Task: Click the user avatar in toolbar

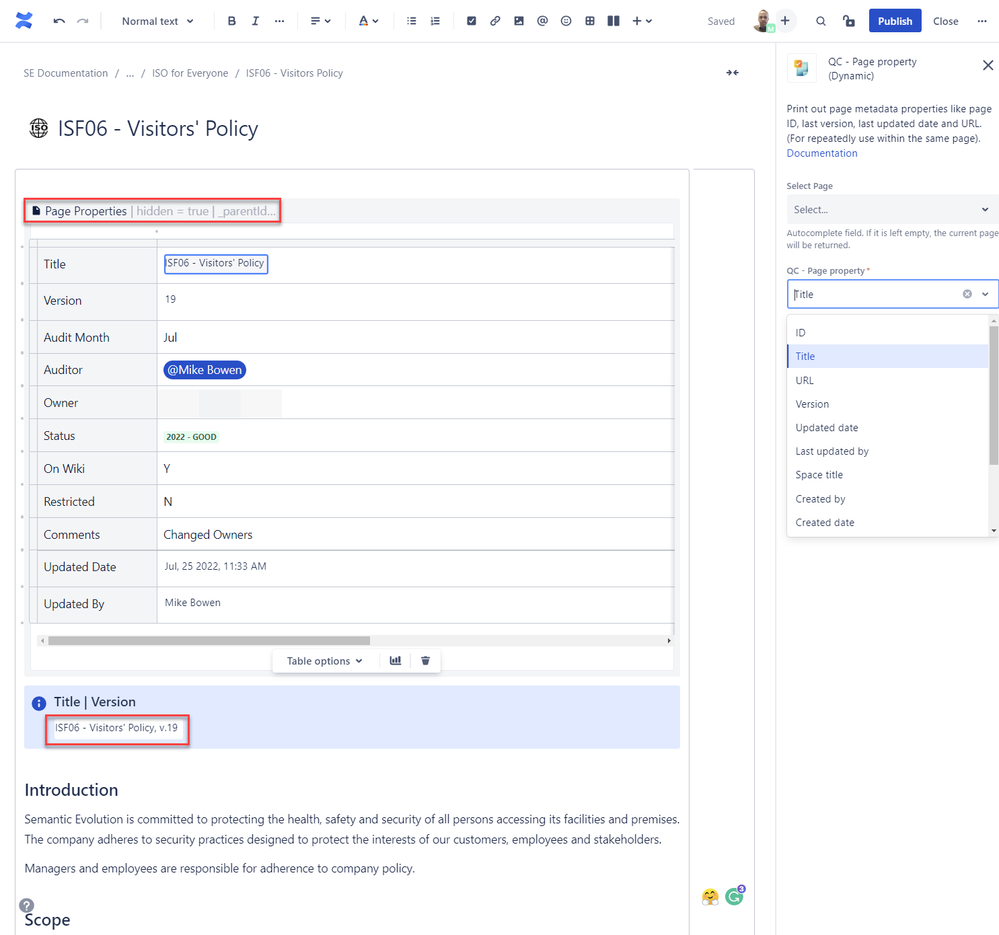Action: pyautogui.click(x=763, y=21)
